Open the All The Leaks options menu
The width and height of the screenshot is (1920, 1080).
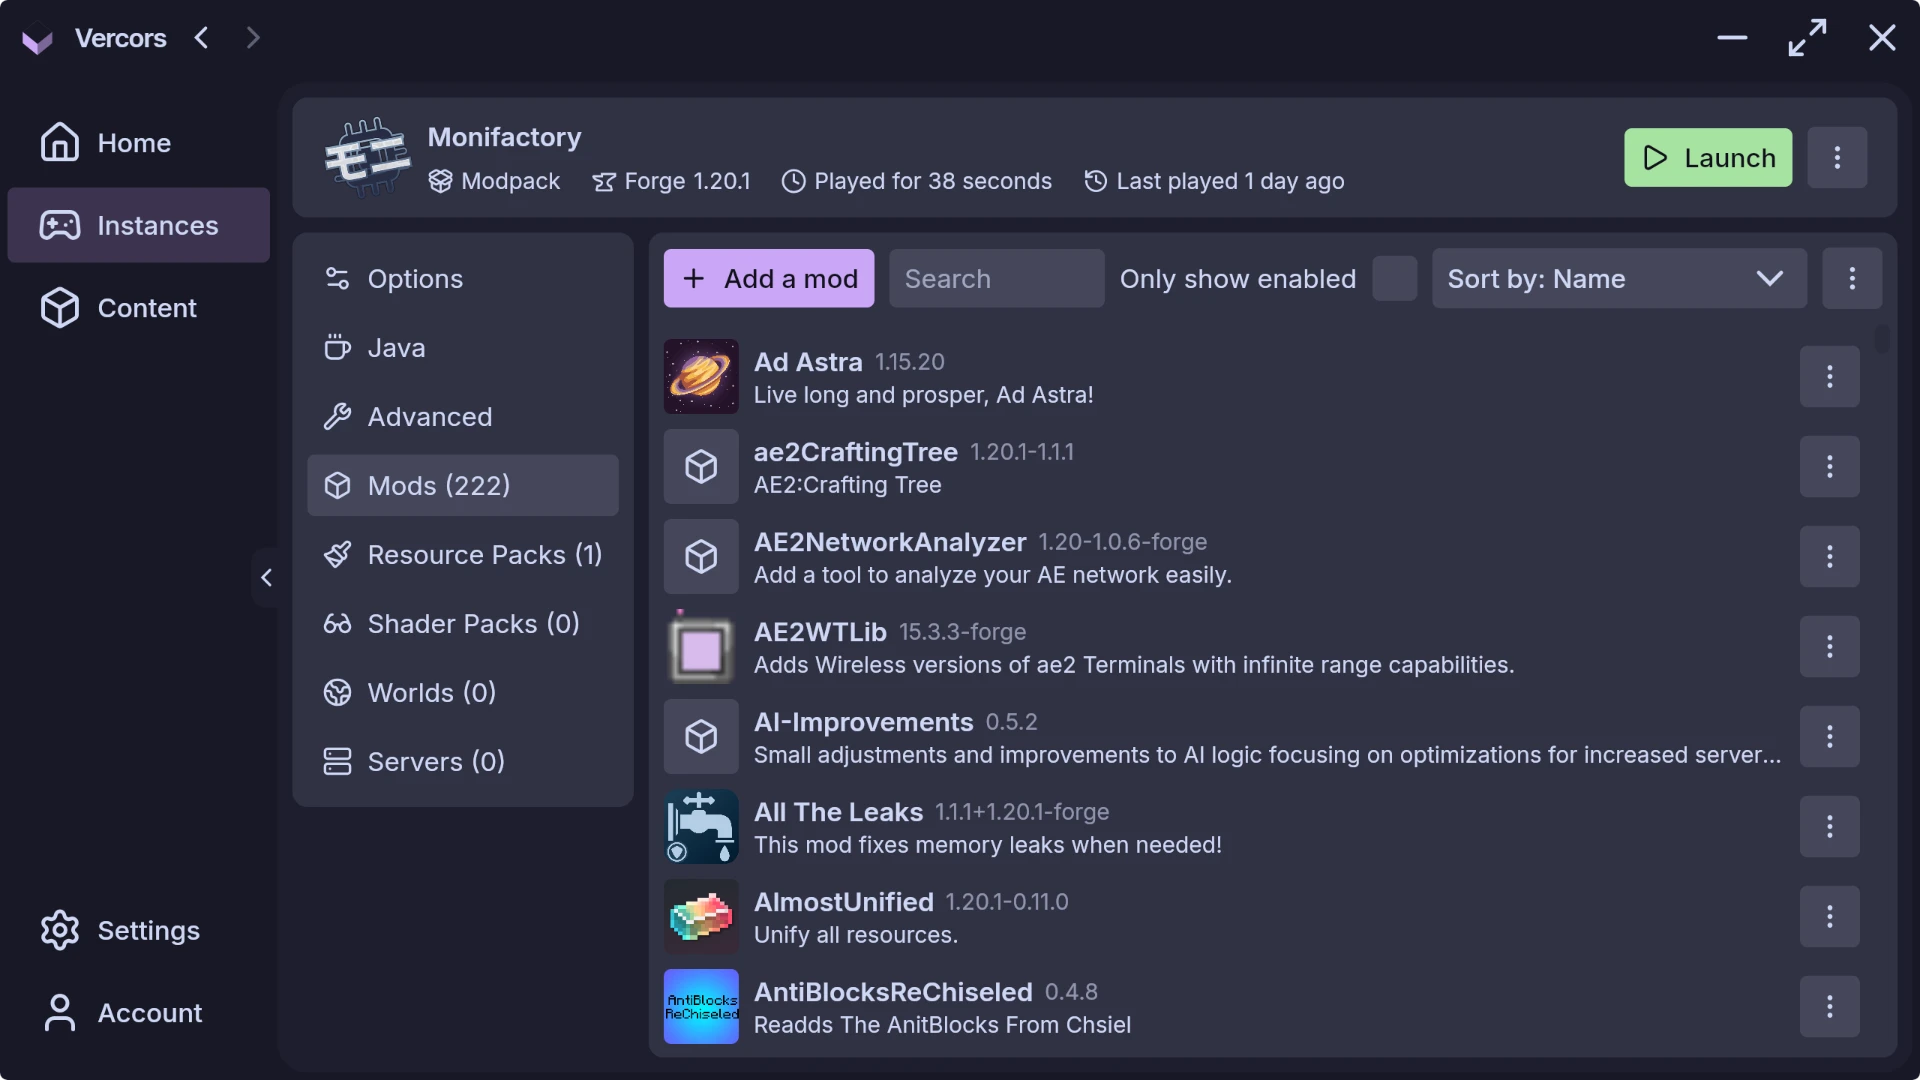coord(1830,826)
